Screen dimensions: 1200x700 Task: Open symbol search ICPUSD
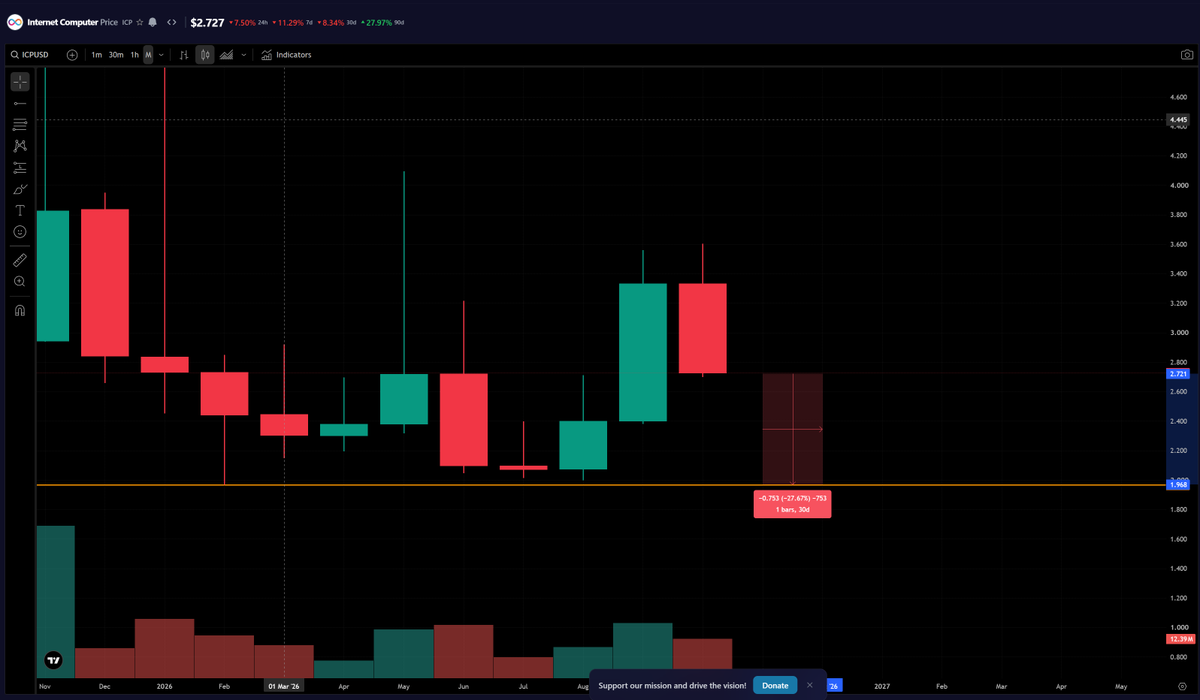point(30,55)
